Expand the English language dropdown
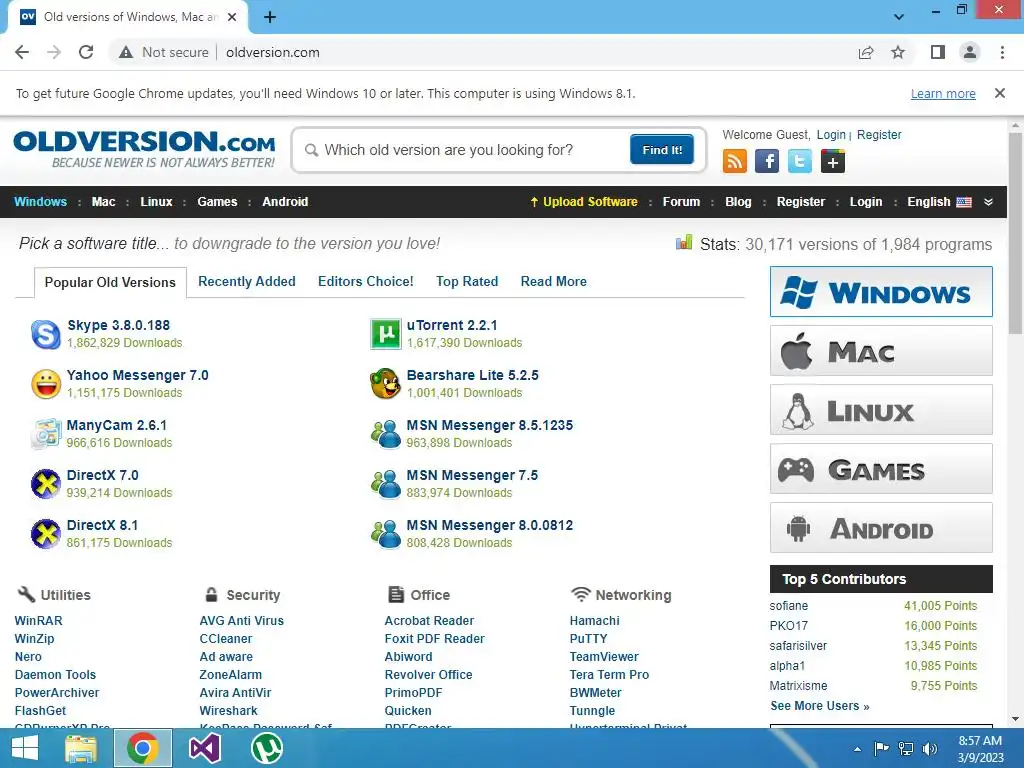1024x768 pixels. click(939, 202)
